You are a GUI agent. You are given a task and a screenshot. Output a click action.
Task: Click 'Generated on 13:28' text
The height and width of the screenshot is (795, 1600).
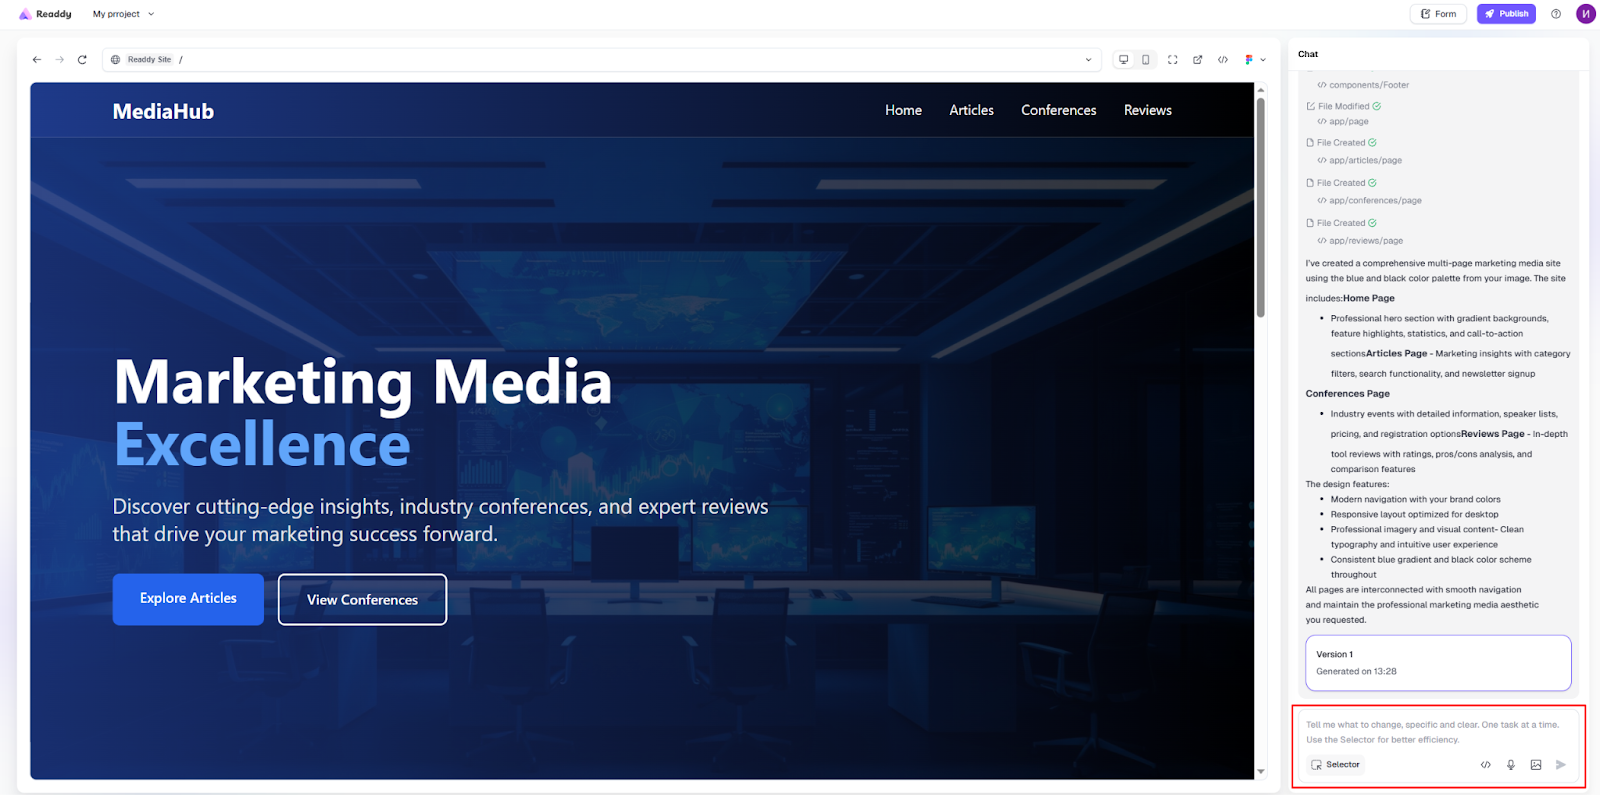1356,672
